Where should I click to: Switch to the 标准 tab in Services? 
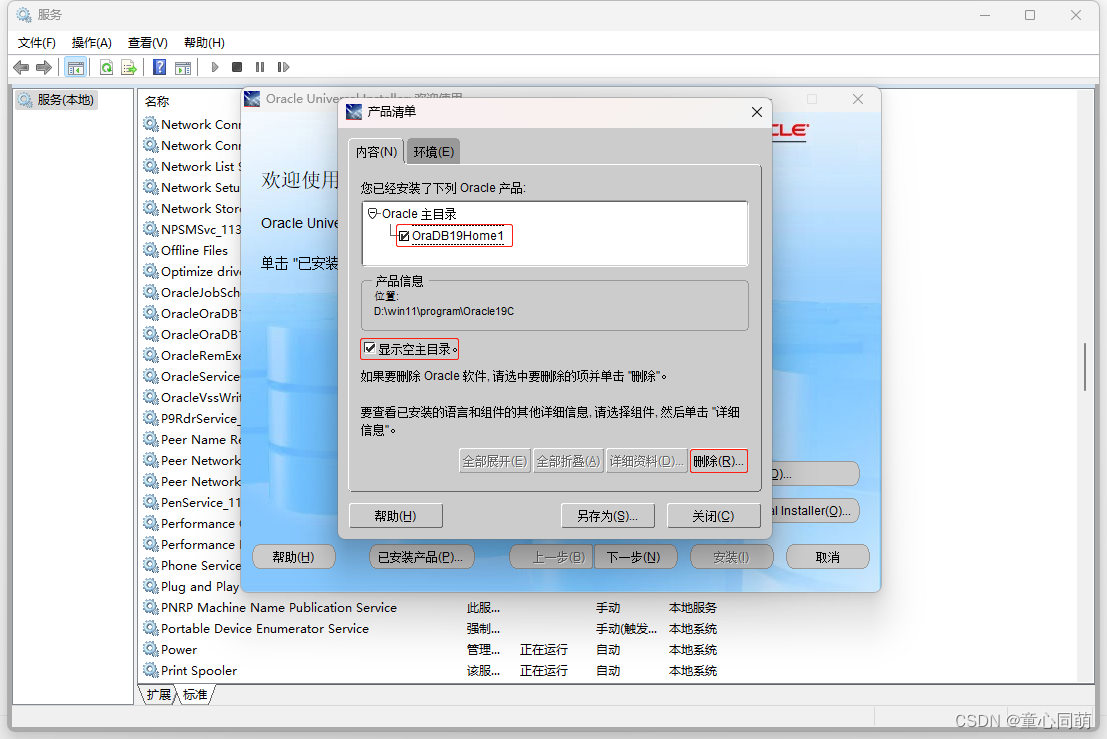[x=195, y=695]
